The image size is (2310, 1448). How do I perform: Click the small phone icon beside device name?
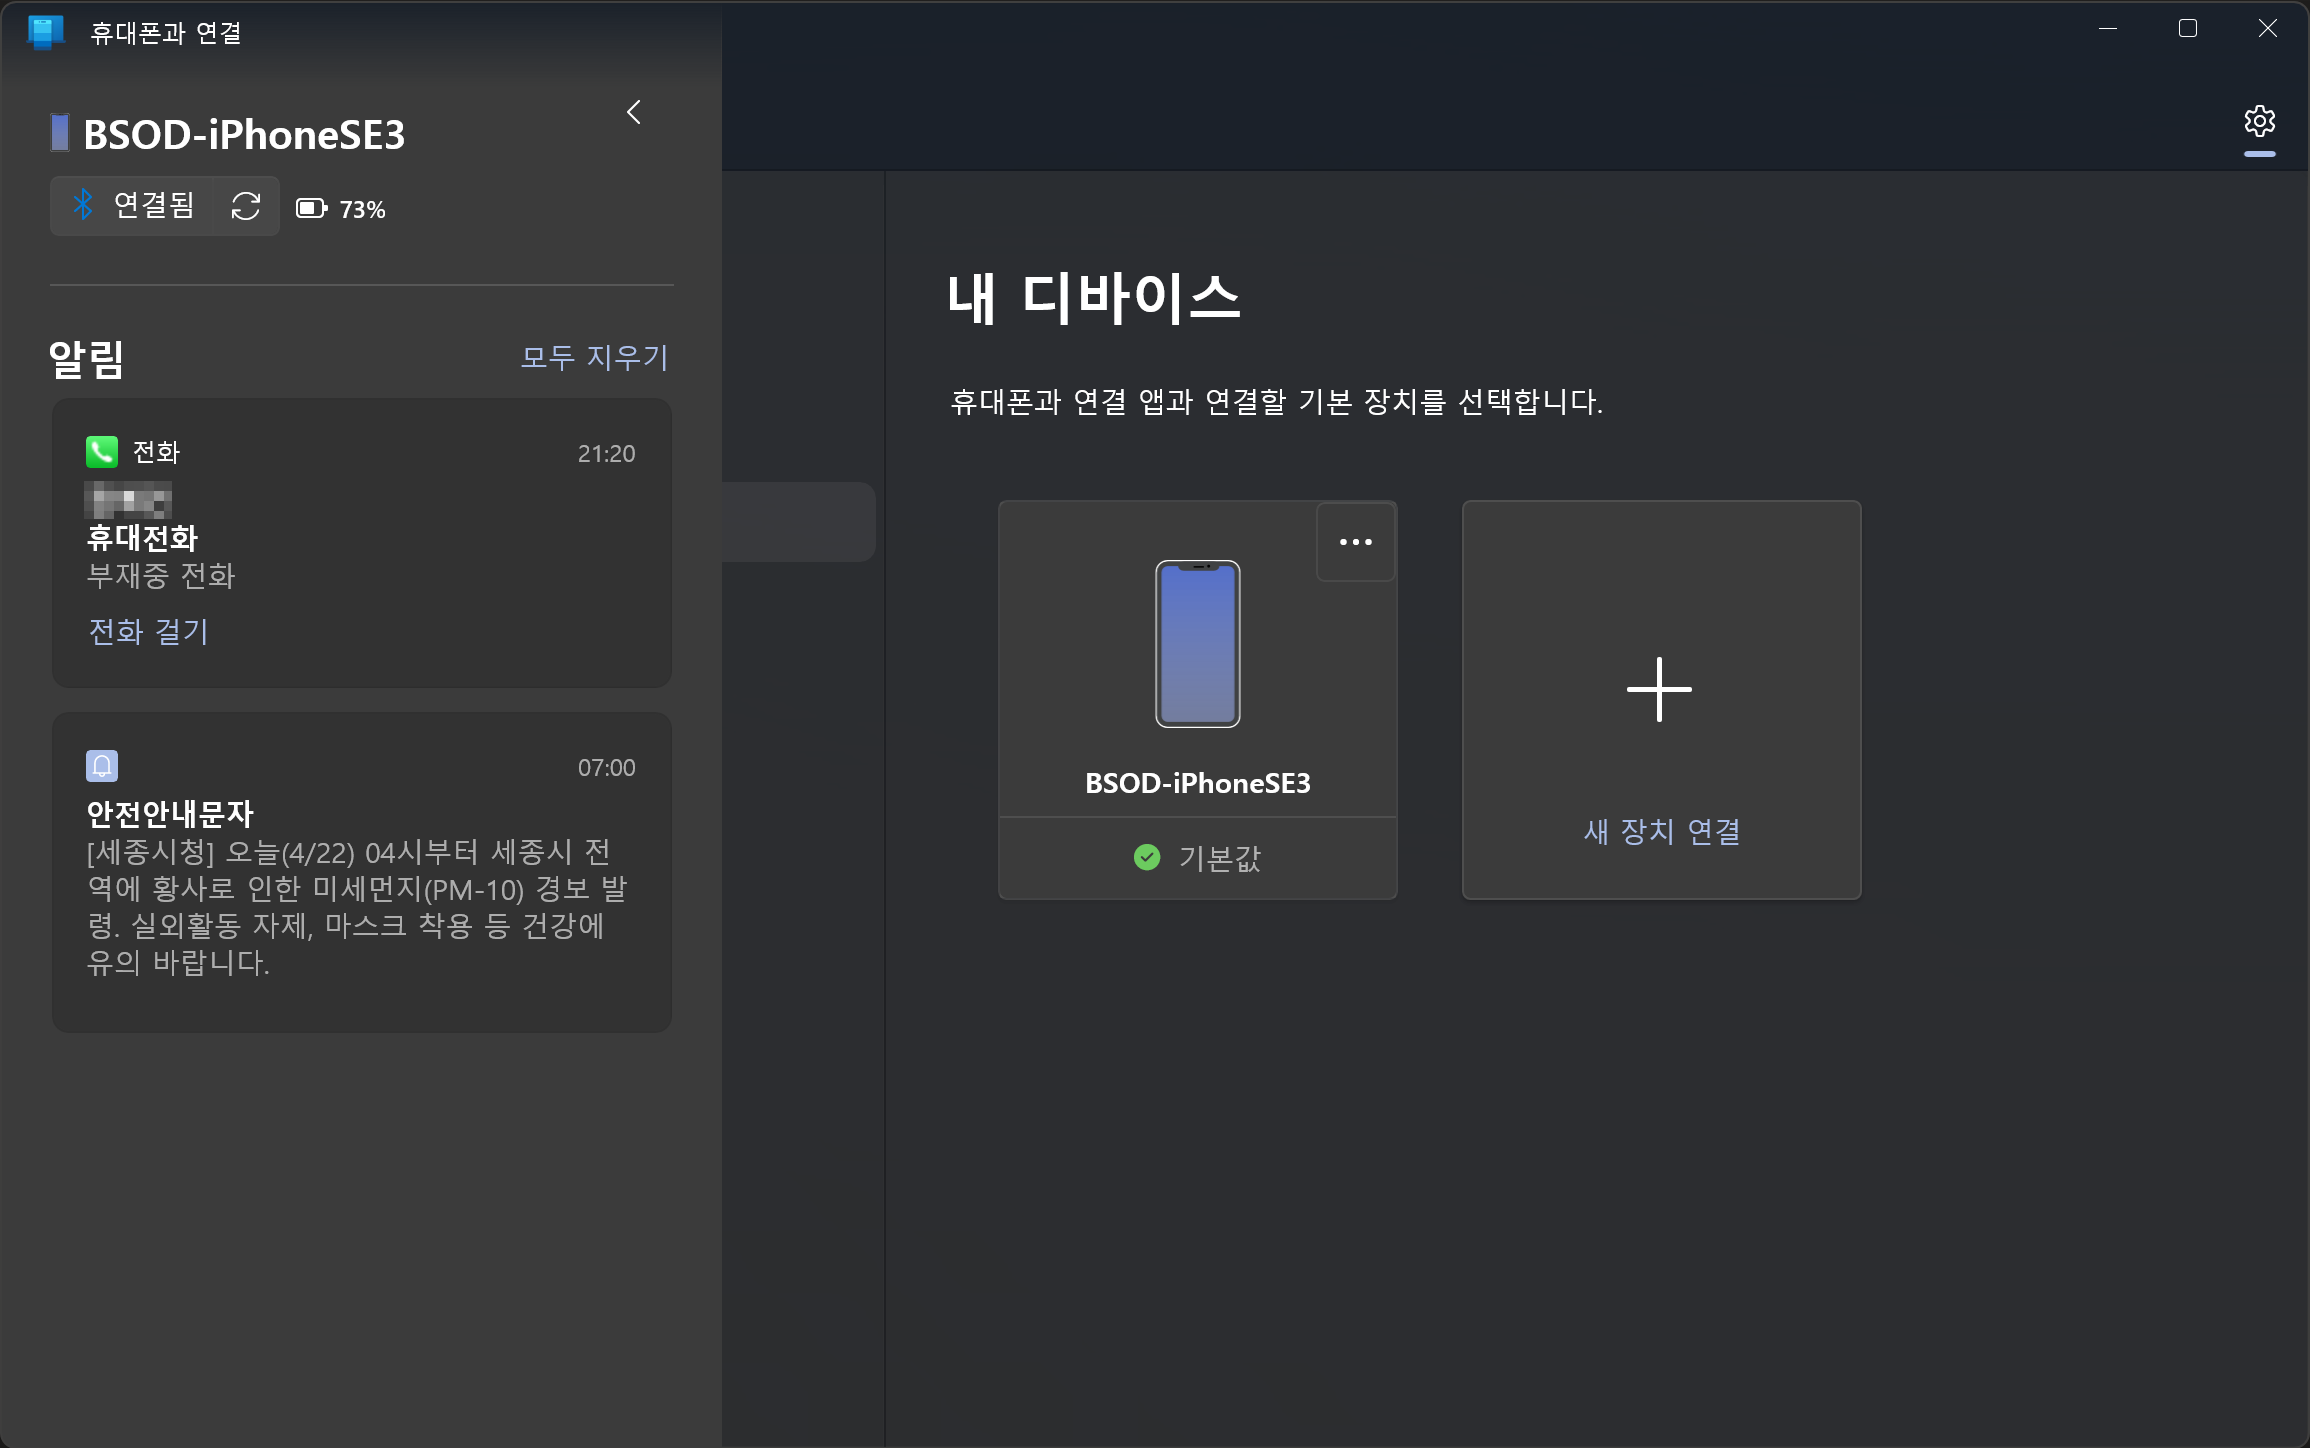coord(60,133)
